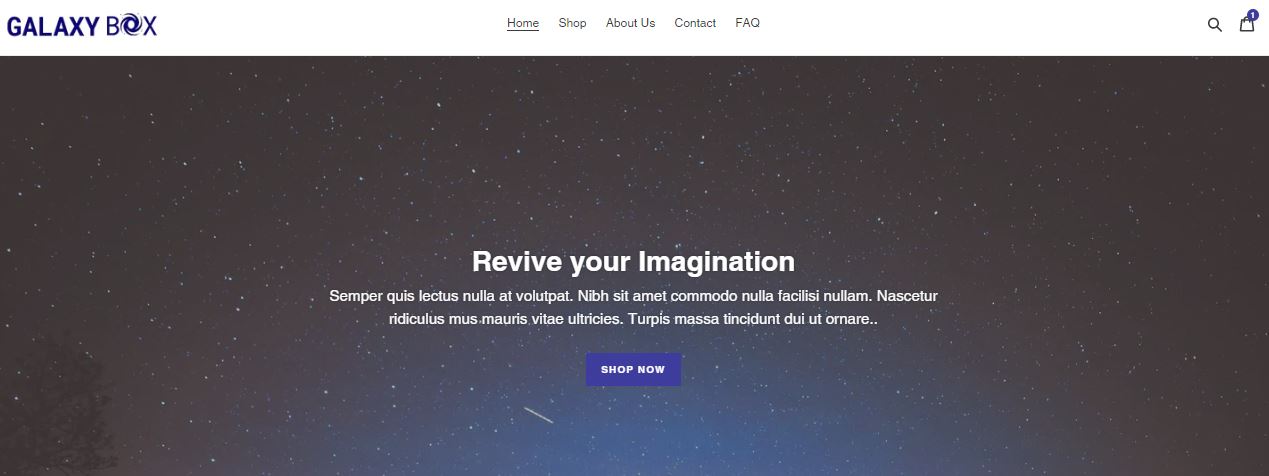
Task: Click the cart item count badge
Action: click(x=1252, y=15)
